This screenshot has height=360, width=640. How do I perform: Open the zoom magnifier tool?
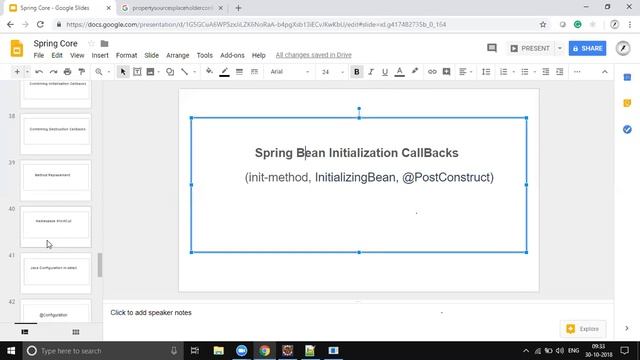coord(99,72)
